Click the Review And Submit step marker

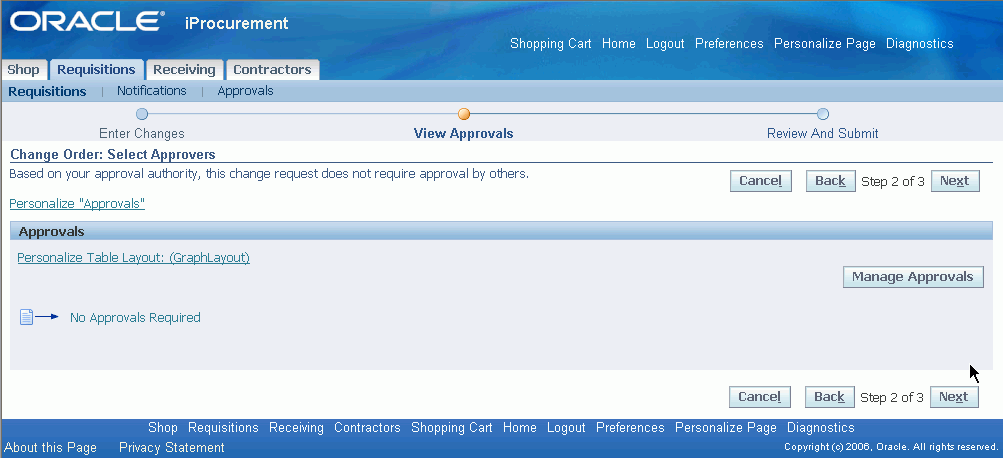(823, 114)
